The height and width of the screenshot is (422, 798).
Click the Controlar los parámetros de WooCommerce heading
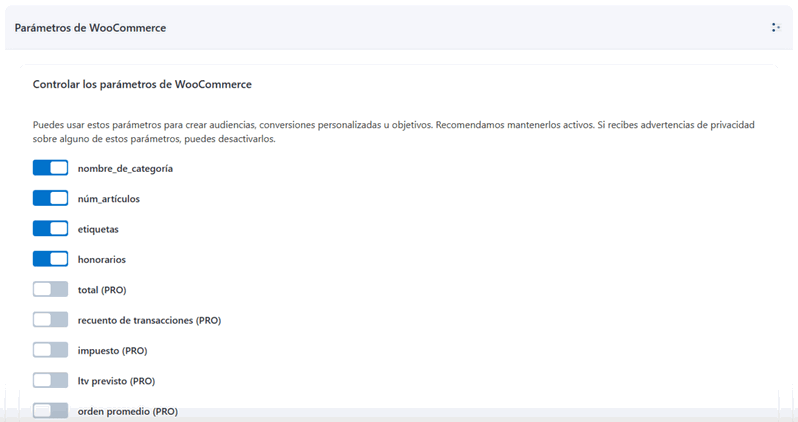[142, 85]
